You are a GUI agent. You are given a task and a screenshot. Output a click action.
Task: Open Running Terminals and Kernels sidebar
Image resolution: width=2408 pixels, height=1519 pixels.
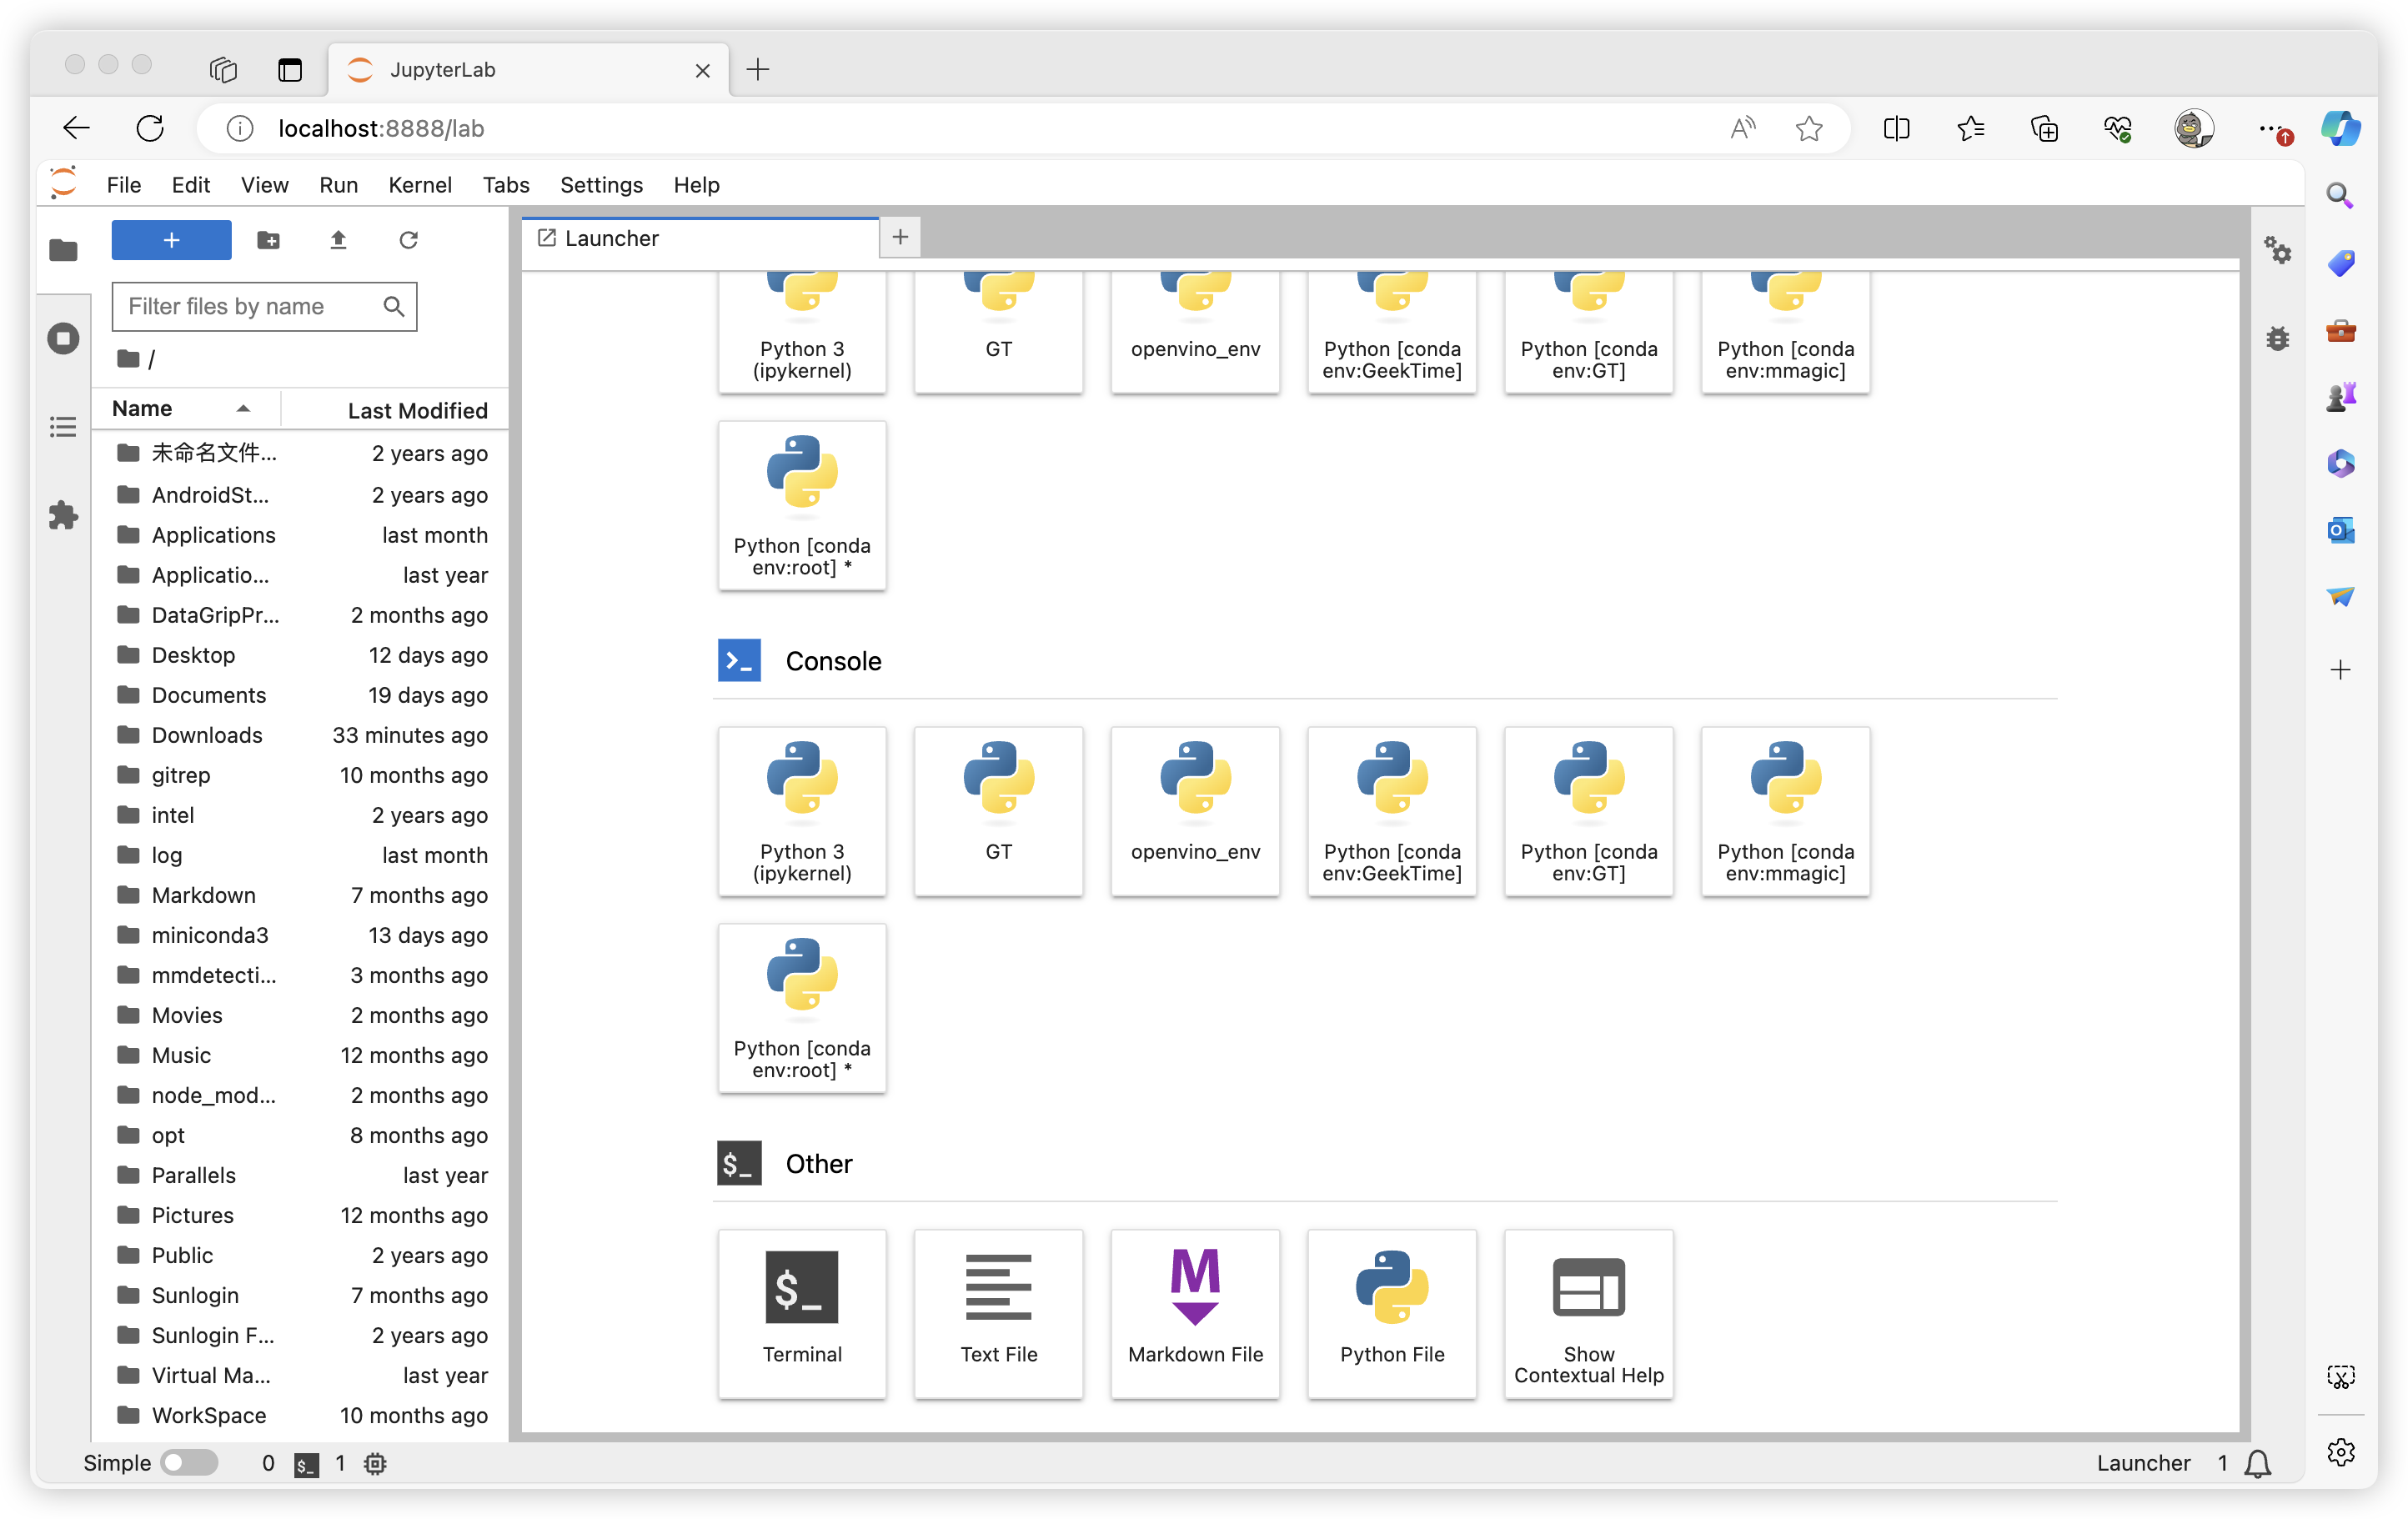tap(63, 338)
